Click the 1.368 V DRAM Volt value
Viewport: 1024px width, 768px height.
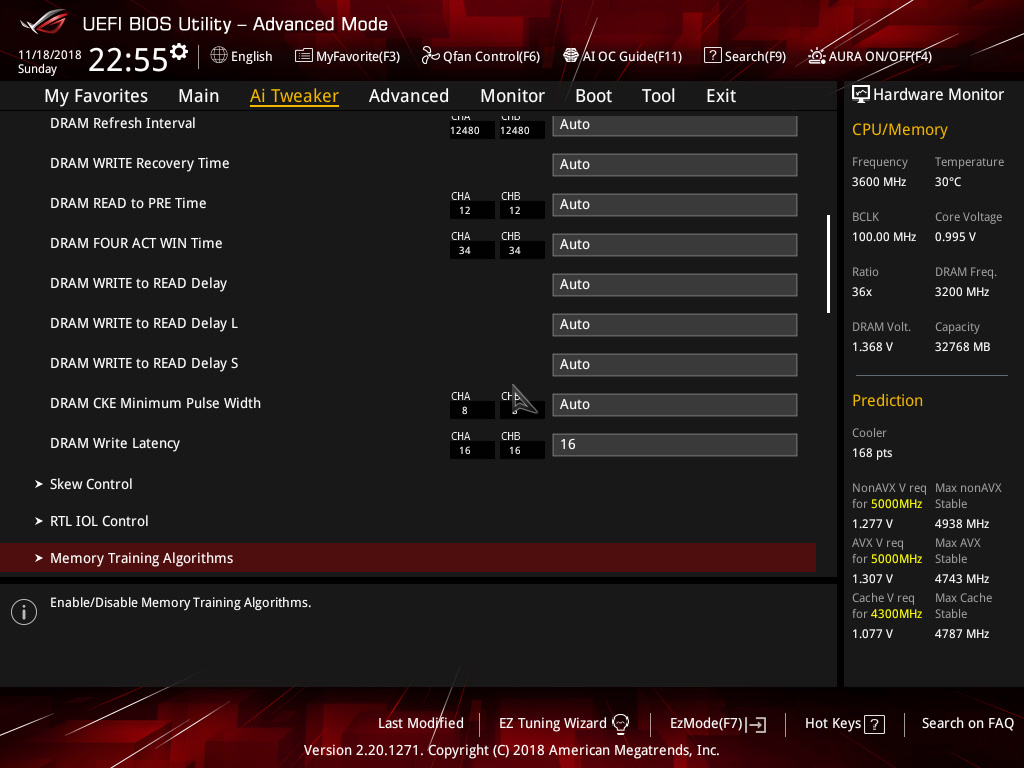pos(872,347)
